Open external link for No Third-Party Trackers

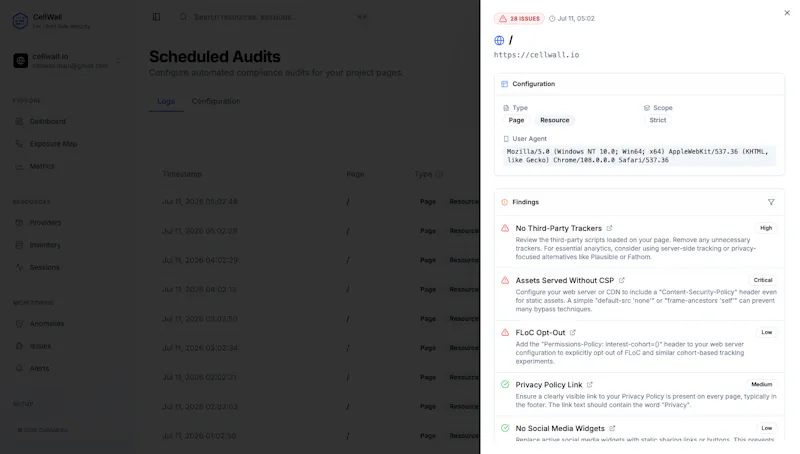coord(609,228)
